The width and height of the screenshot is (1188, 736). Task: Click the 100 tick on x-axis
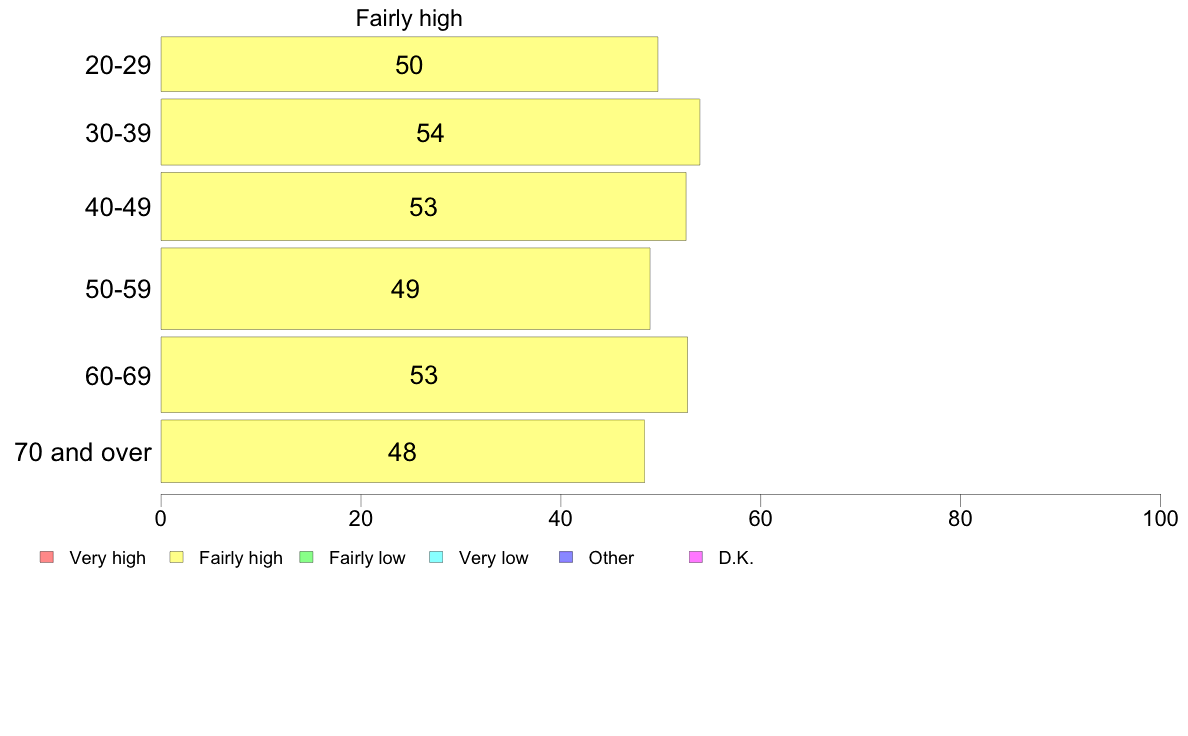click(1160, 518)
